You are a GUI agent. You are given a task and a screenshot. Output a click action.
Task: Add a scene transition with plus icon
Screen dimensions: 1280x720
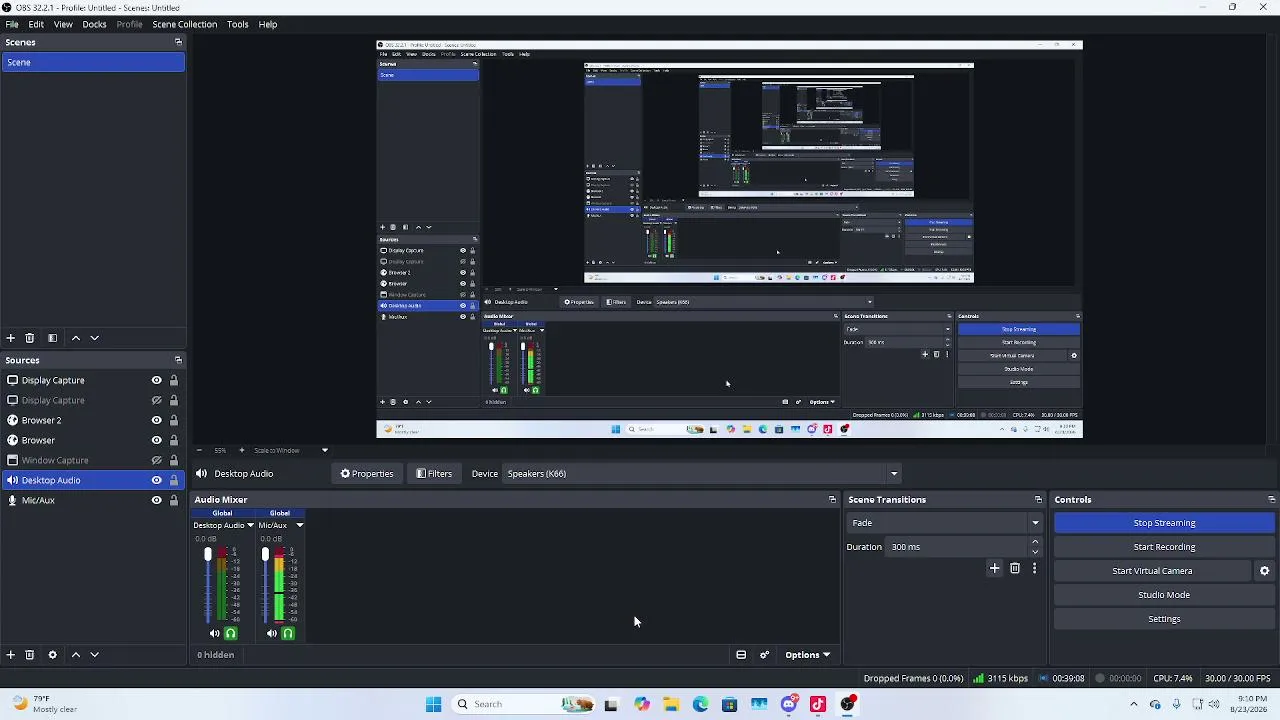click(x=994, y=569)
